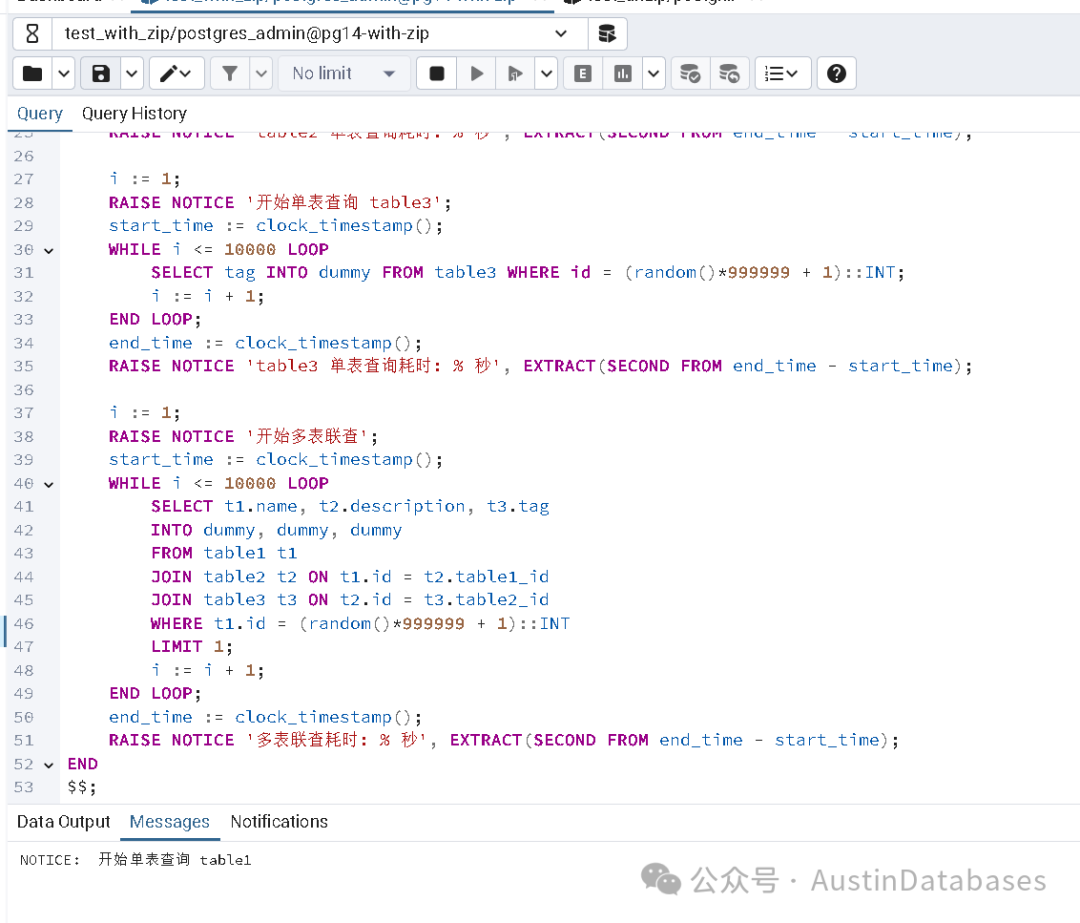Switch to the Query tab
This screenshot has width=1080, height=923.
coord(39,113)
